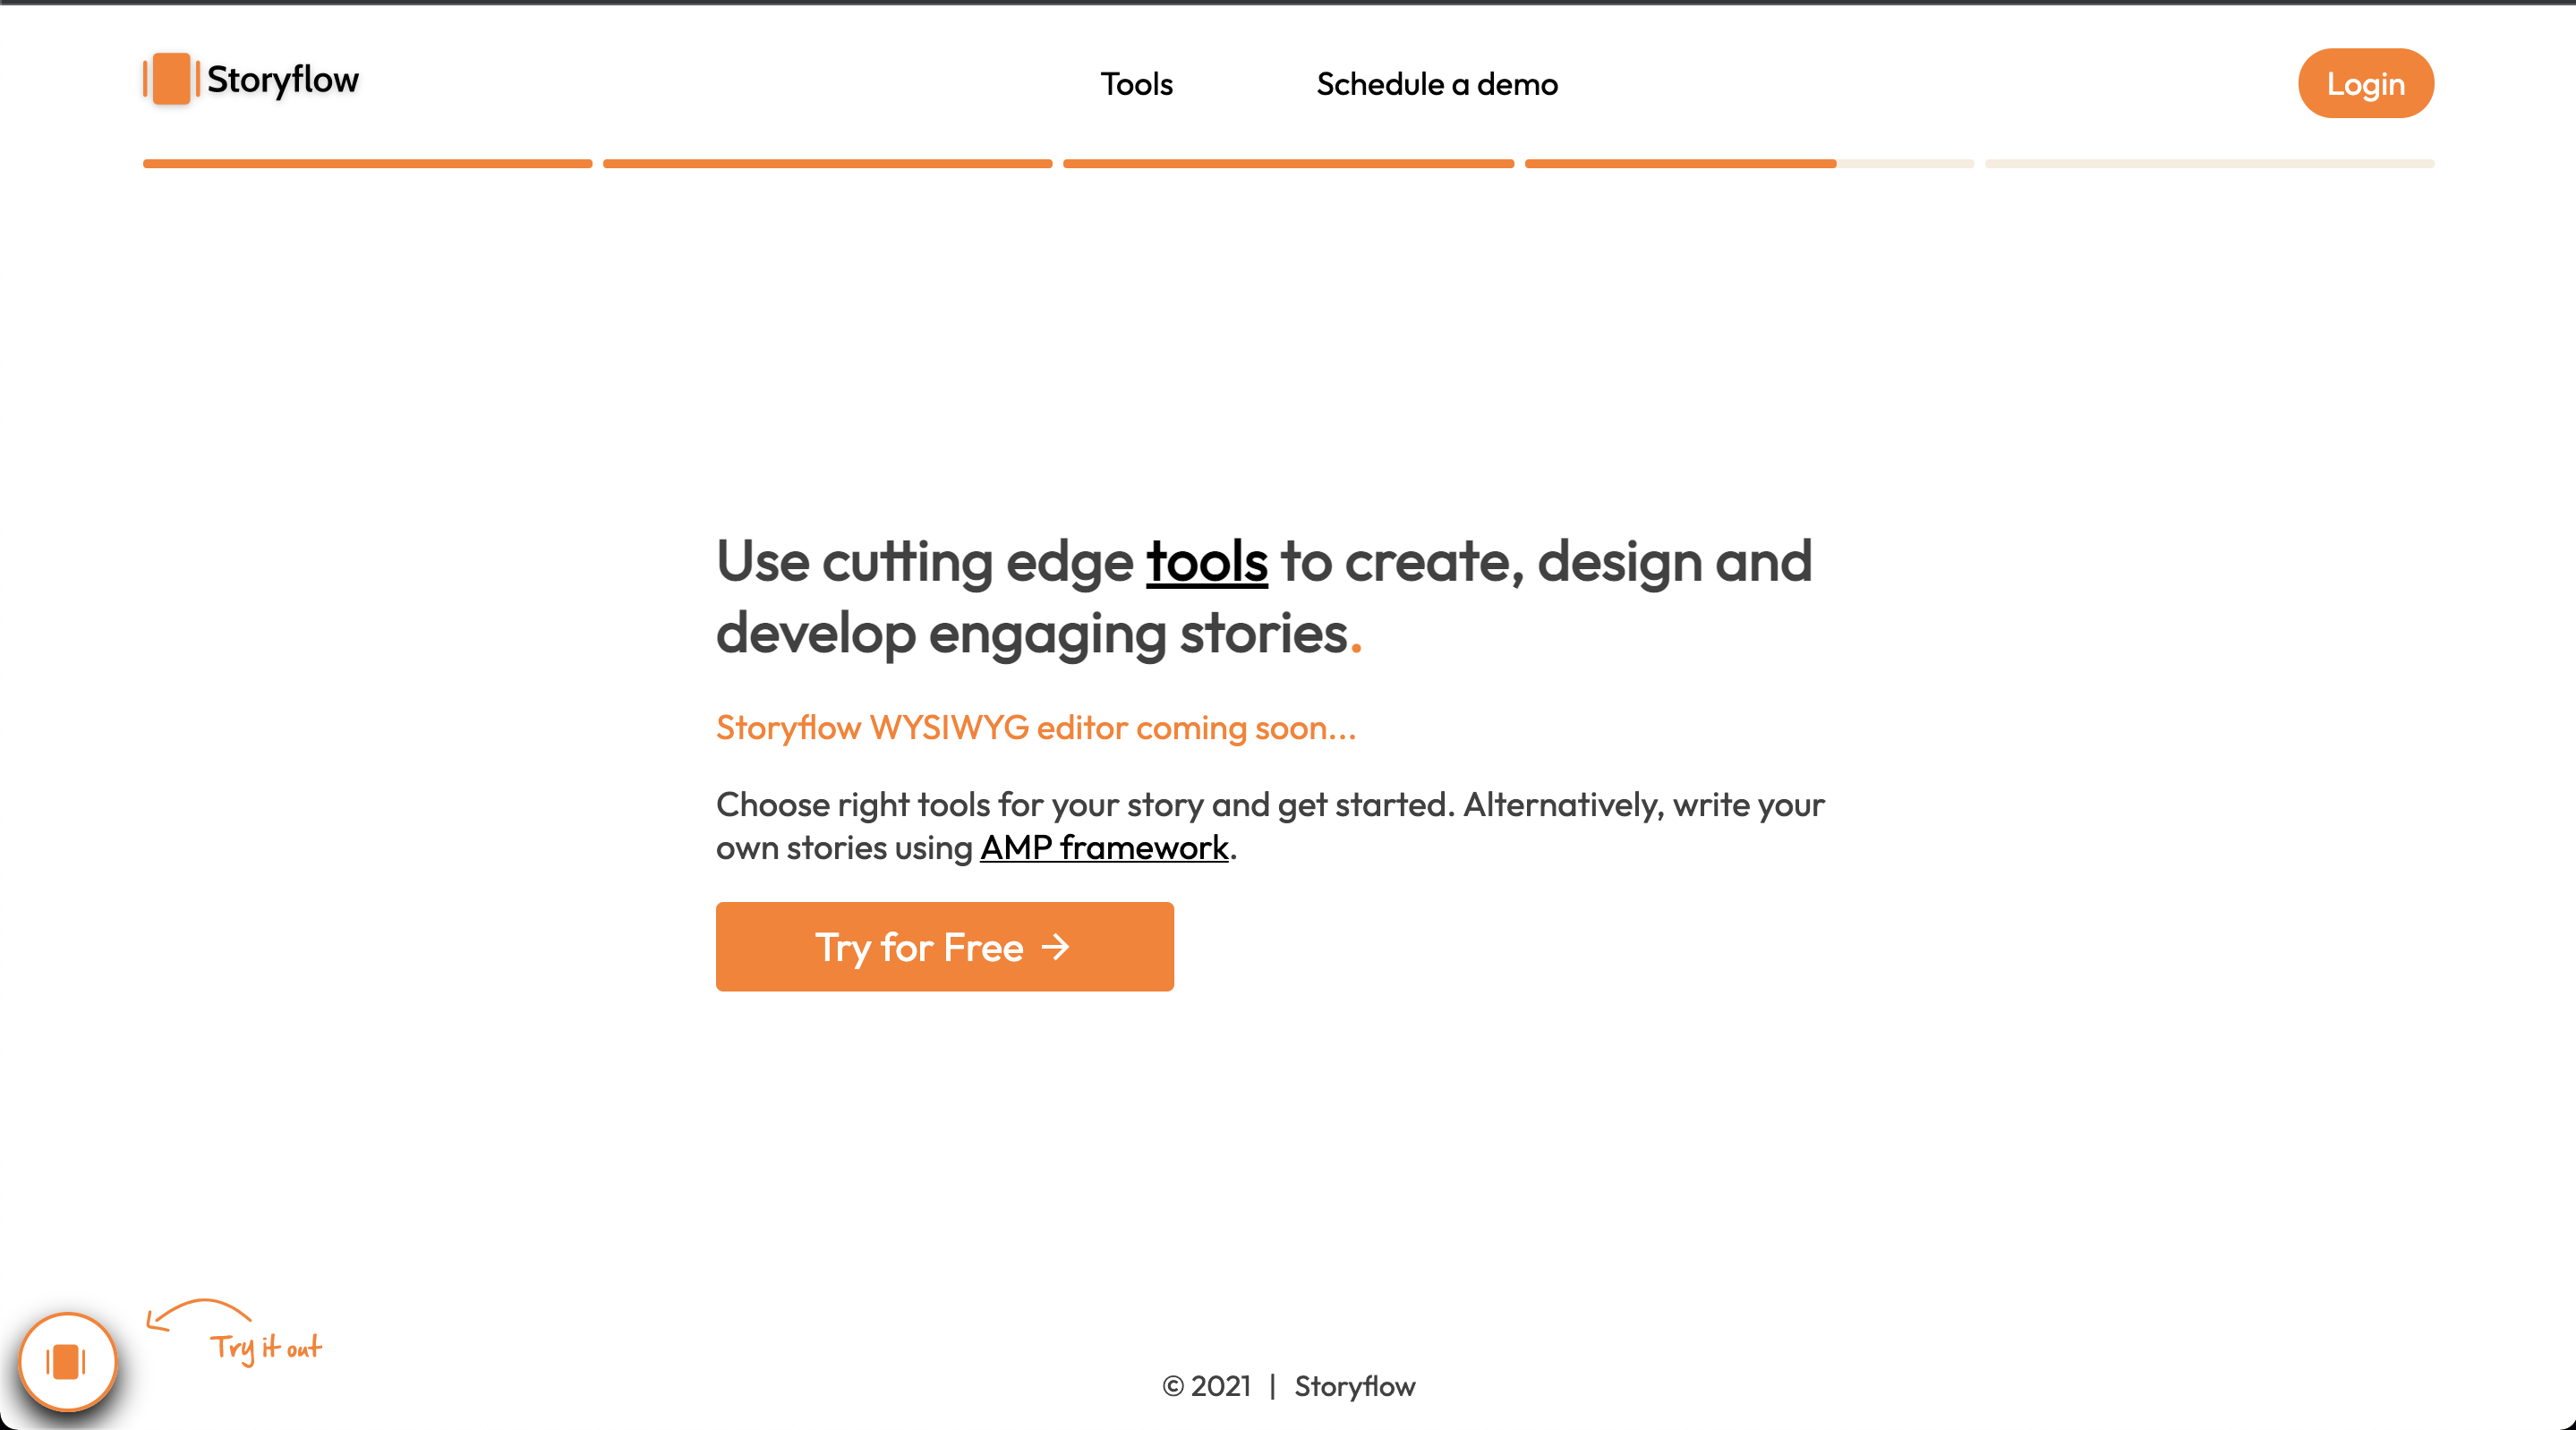The height and width of the screenshot is (1430, 2576).
Task: Select the second story progress bar segment
Action: point(827,163)
